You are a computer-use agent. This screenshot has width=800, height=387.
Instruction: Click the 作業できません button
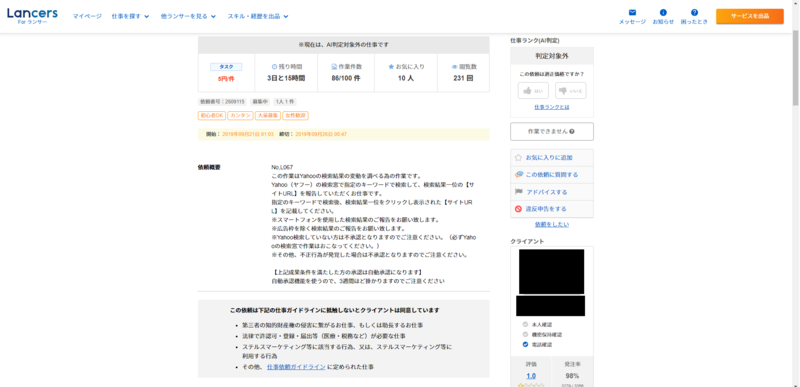552,132
